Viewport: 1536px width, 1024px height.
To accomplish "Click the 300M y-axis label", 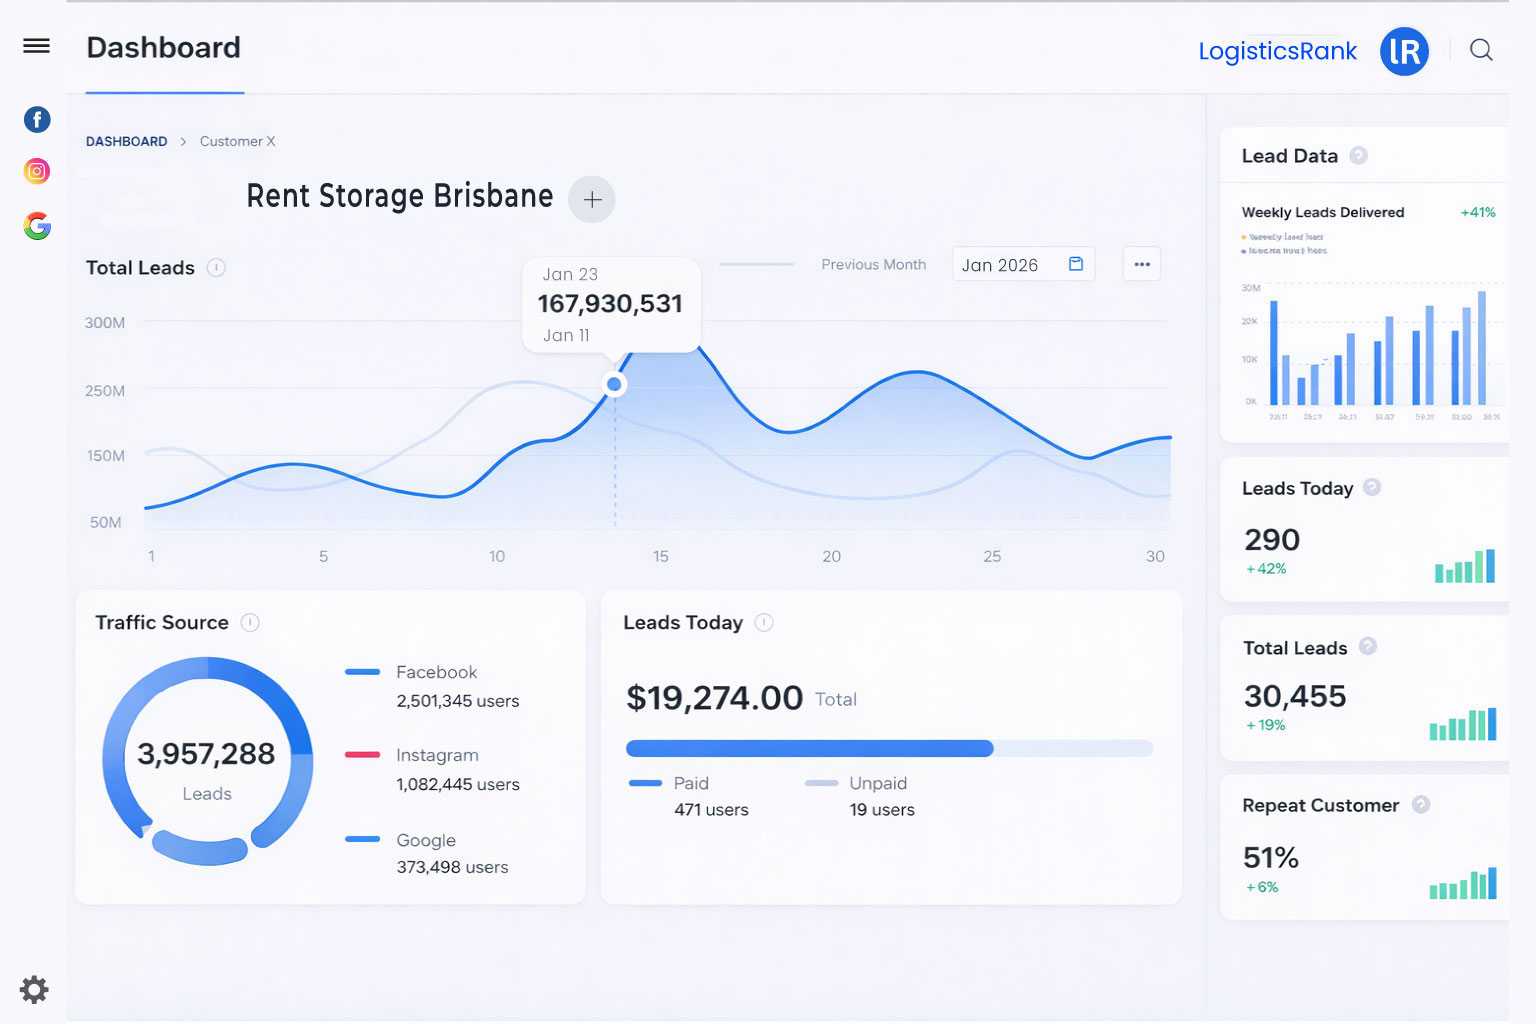I will (105, 323).
